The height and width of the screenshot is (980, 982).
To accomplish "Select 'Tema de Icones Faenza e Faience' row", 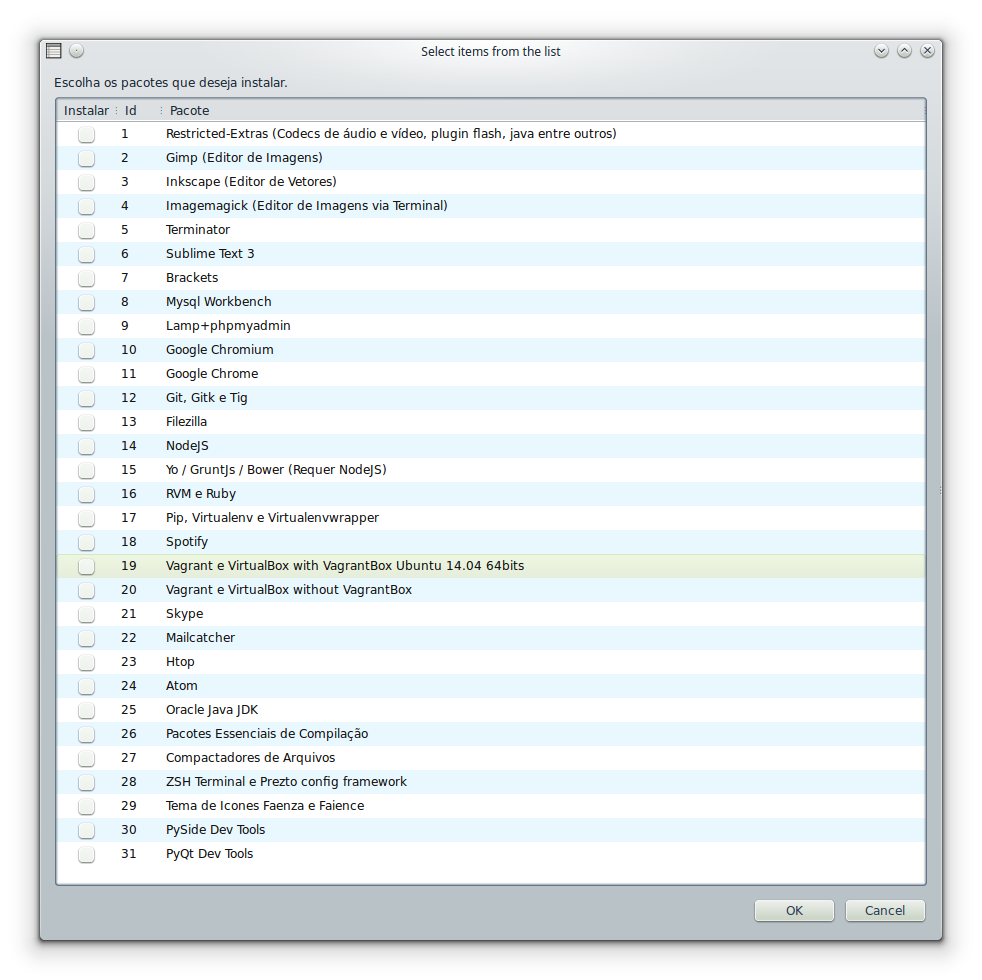I will pyautogui.click(x=491, y=806).
